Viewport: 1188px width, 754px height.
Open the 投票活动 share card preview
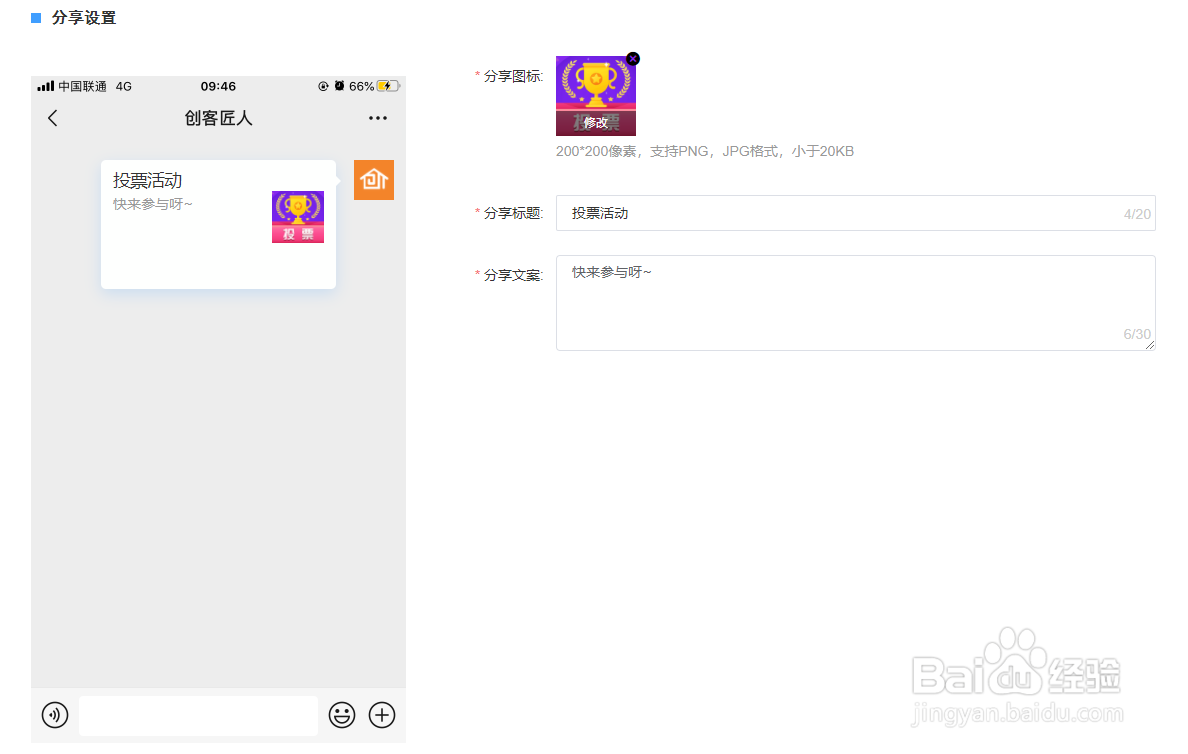click(218, 224)
